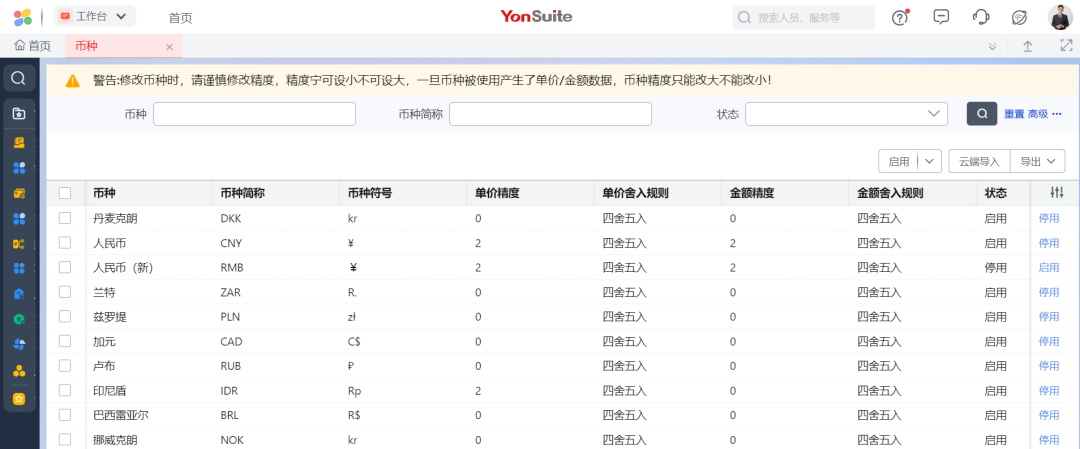Check the 兹罗提 row checkbox
The image size is (1080, 449).
click(65, 317)
